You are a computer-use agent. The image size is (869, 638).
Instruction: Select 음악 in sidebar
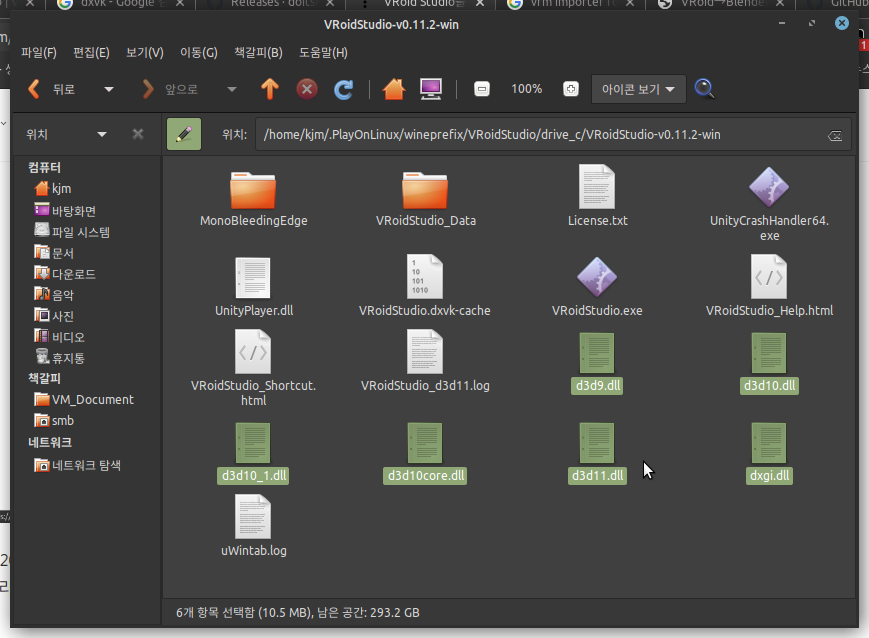(54, 295)
